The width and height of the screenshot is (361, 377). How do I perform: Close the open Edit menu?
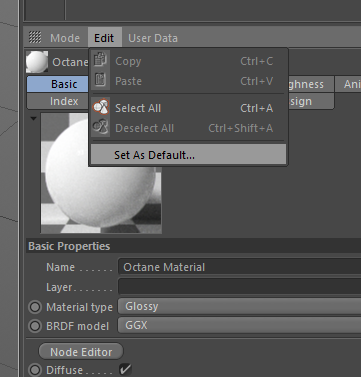tap(104, 38)
